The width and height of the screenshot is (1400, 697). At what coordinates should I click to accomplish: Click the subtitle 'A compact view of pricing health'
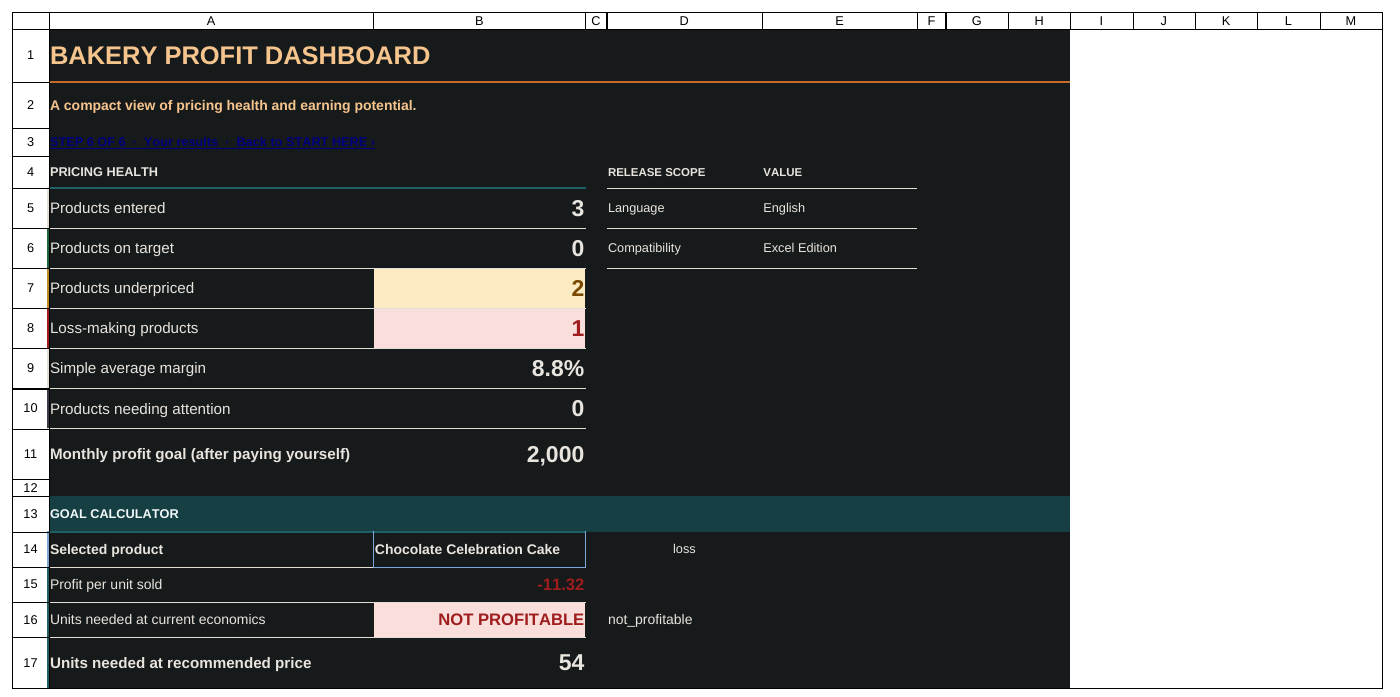(233, 105)
